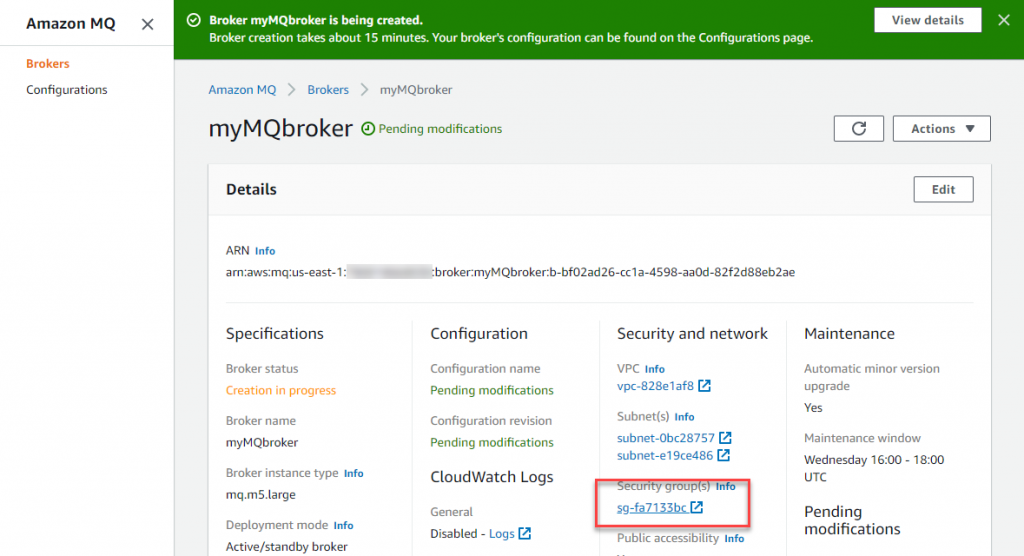Show VPC Info help
Viewport: 1024px width, 556px height.
point(654,369)
